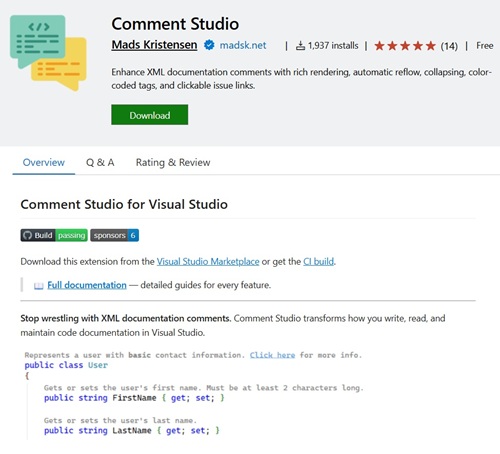Click the 'Free' price label
The height and width of the screenshot is (454, 500).
click(x=485, y=46)
